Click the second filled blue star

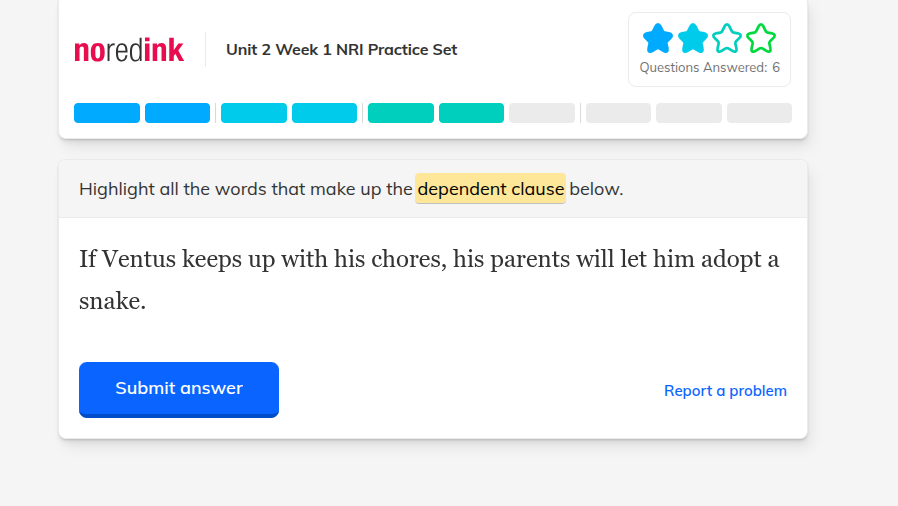click(692, 38)
